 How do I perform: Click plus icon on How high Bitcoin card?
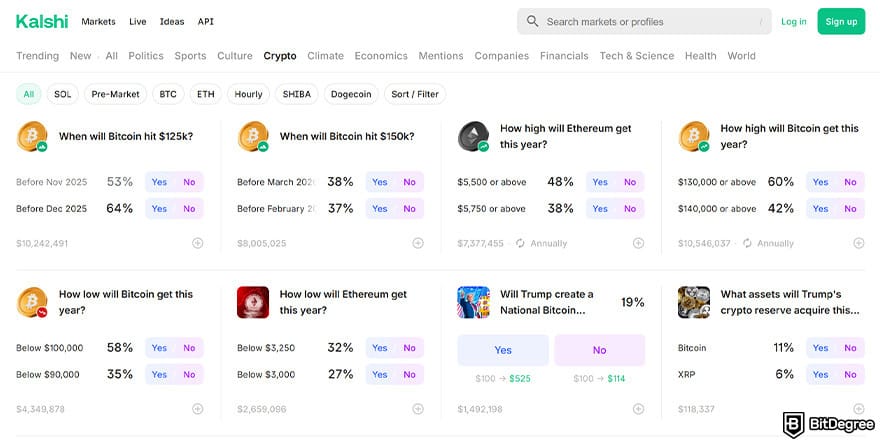point(859,243)
